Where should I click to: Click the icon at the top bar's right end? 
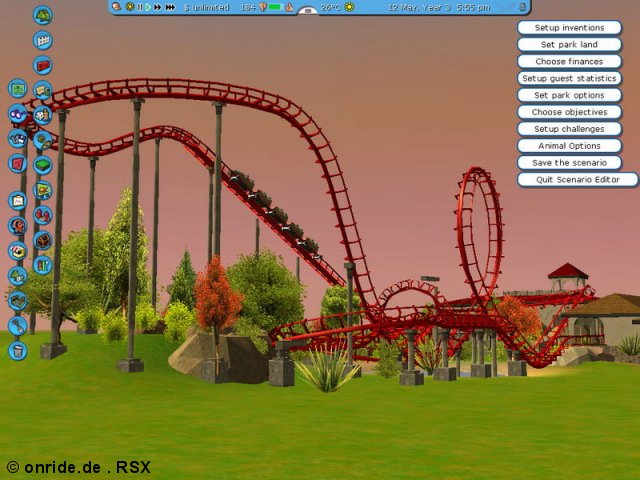click(522, 7)
